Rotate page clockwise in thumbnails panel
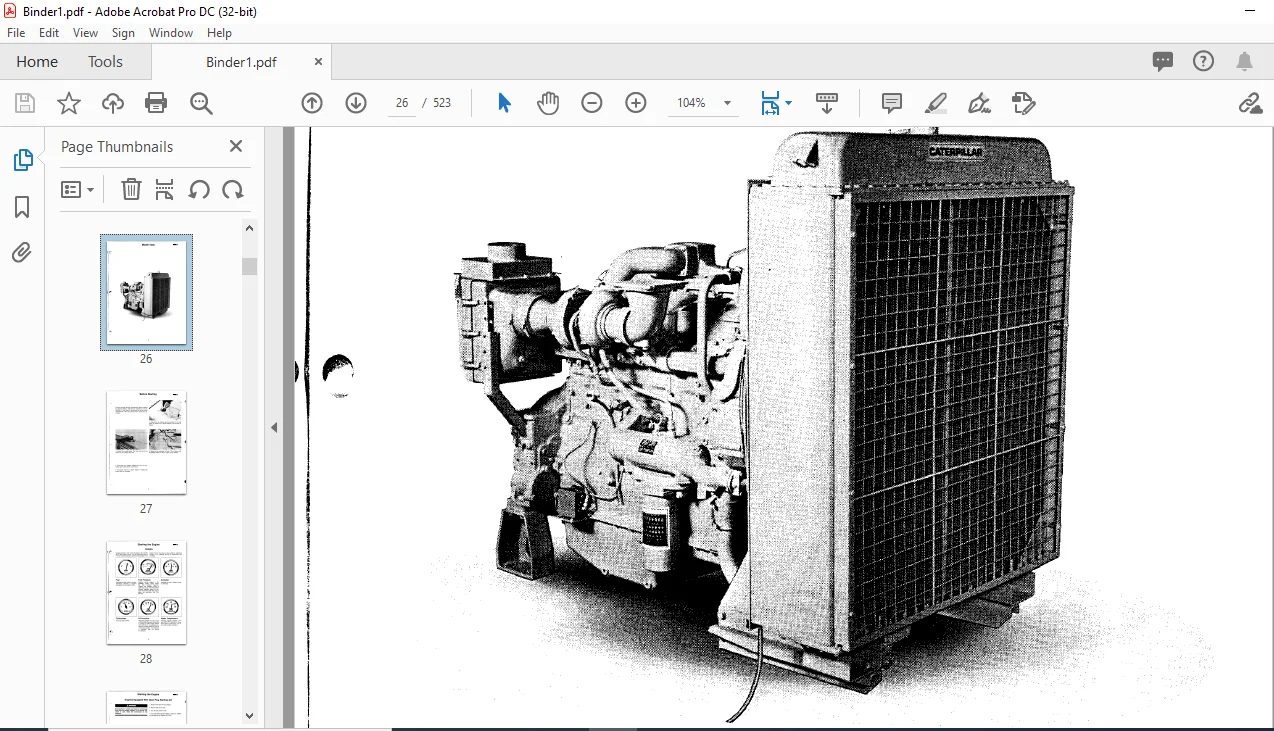The image size is (1274, 731). pyautogui.click(x=233, y=189)
